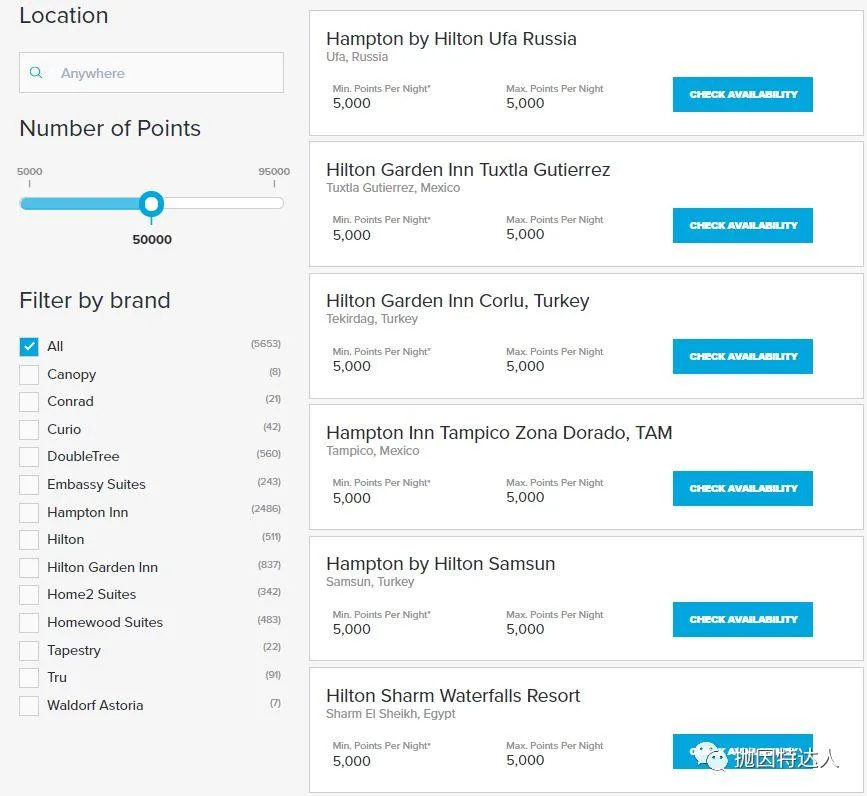
Task: Open the Hampton by Hilton Ufa Russia title
Action: (451, 39)
